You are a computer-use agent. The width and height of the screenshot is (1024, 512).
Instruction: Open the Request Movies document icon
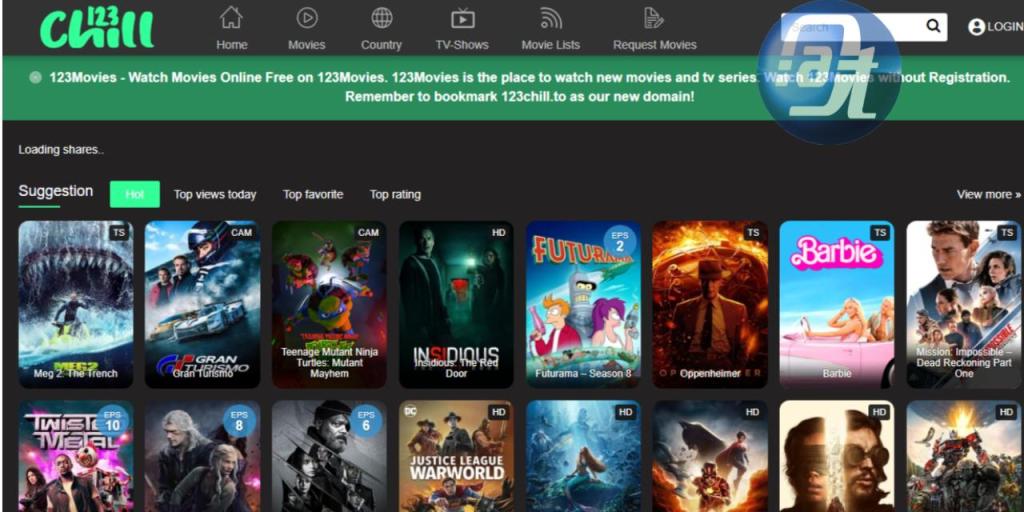[654, 18]
